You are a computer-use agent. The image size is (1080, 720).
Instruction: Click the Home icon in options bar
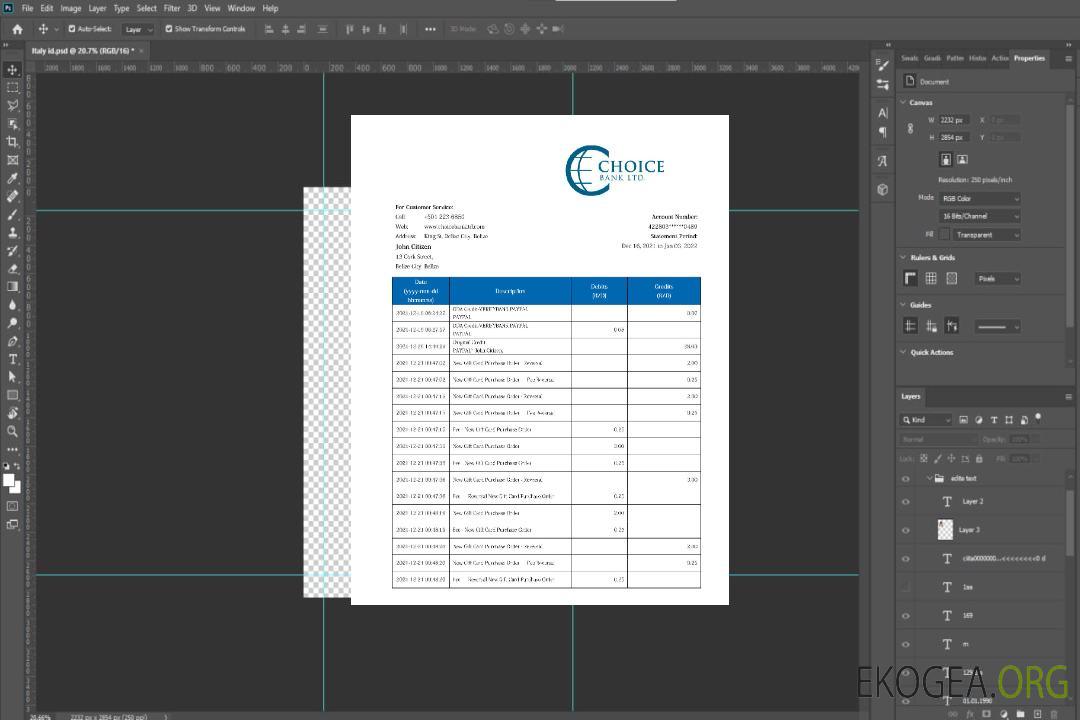[x=17, y=29]
